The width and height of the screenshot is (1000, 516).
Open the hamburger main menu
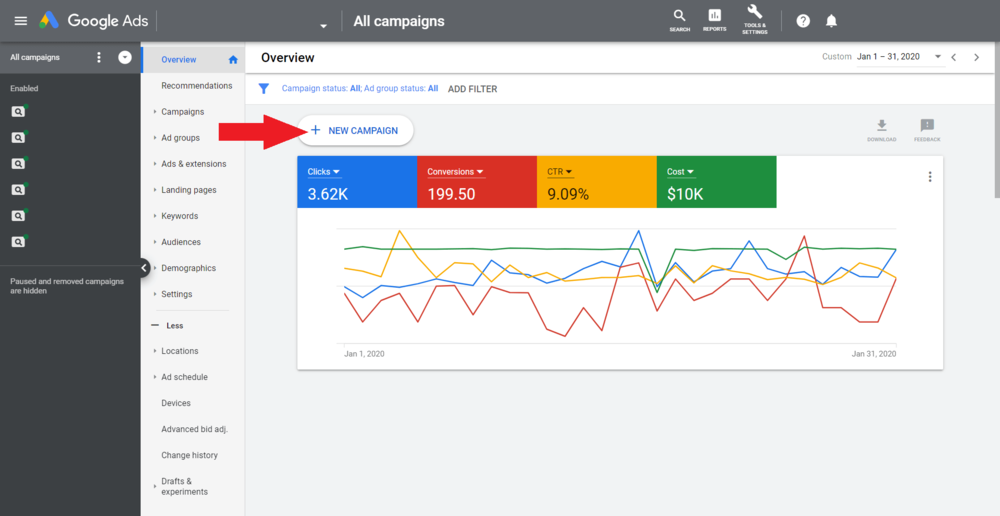[20, 21]
